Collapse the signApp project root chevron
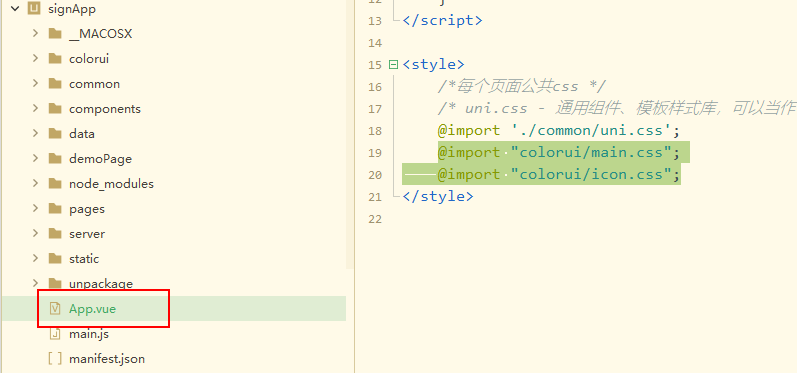 click(14, 8)
